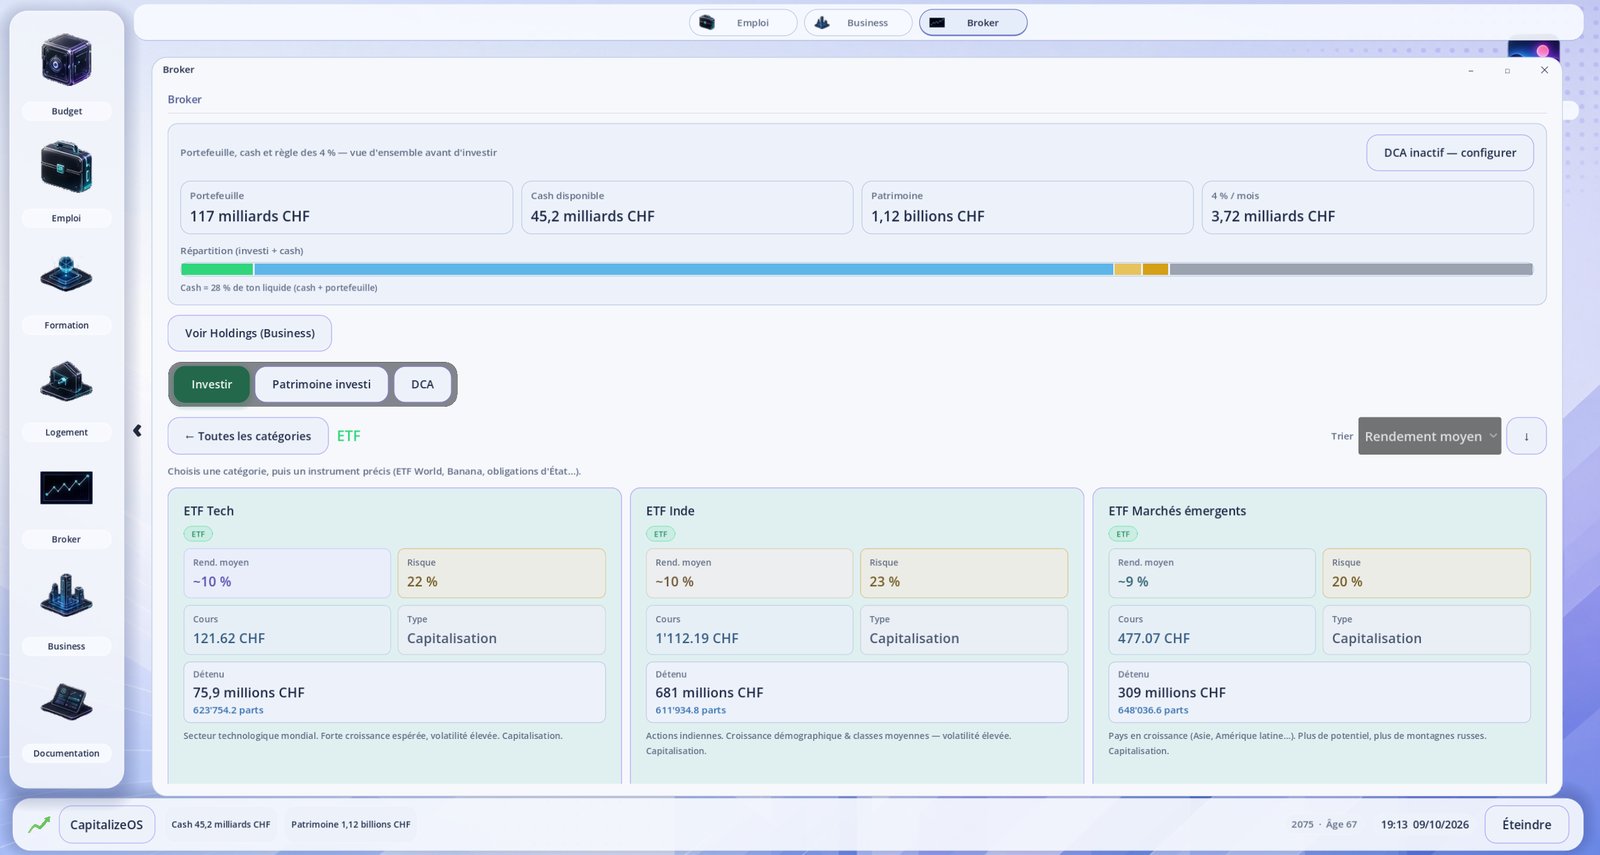Open the ETF Marchés émergents card title
This screenshot has width=1600, height=855.
click(1177, 511)
